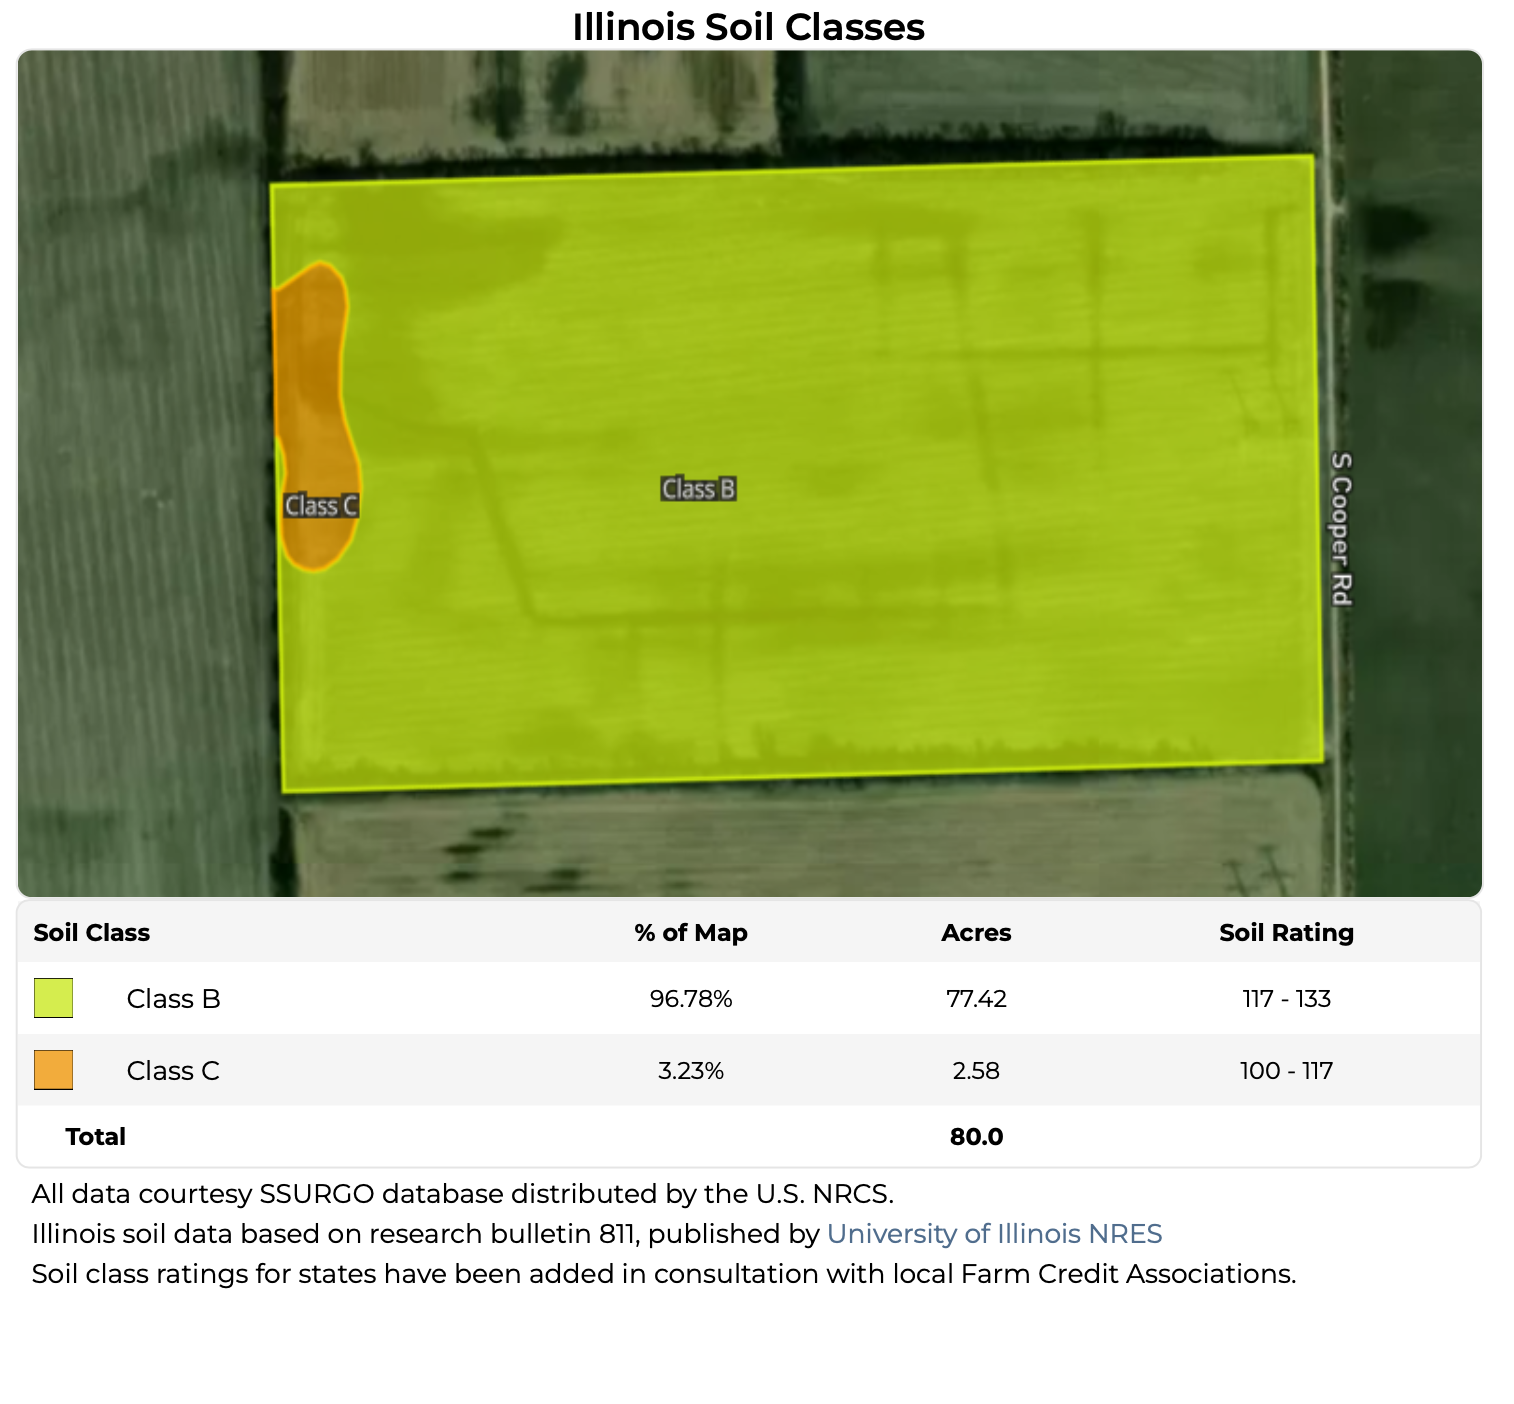Click the 2.58 acres value
Screen dimensions: 1514x1404
pos(976,1070)
